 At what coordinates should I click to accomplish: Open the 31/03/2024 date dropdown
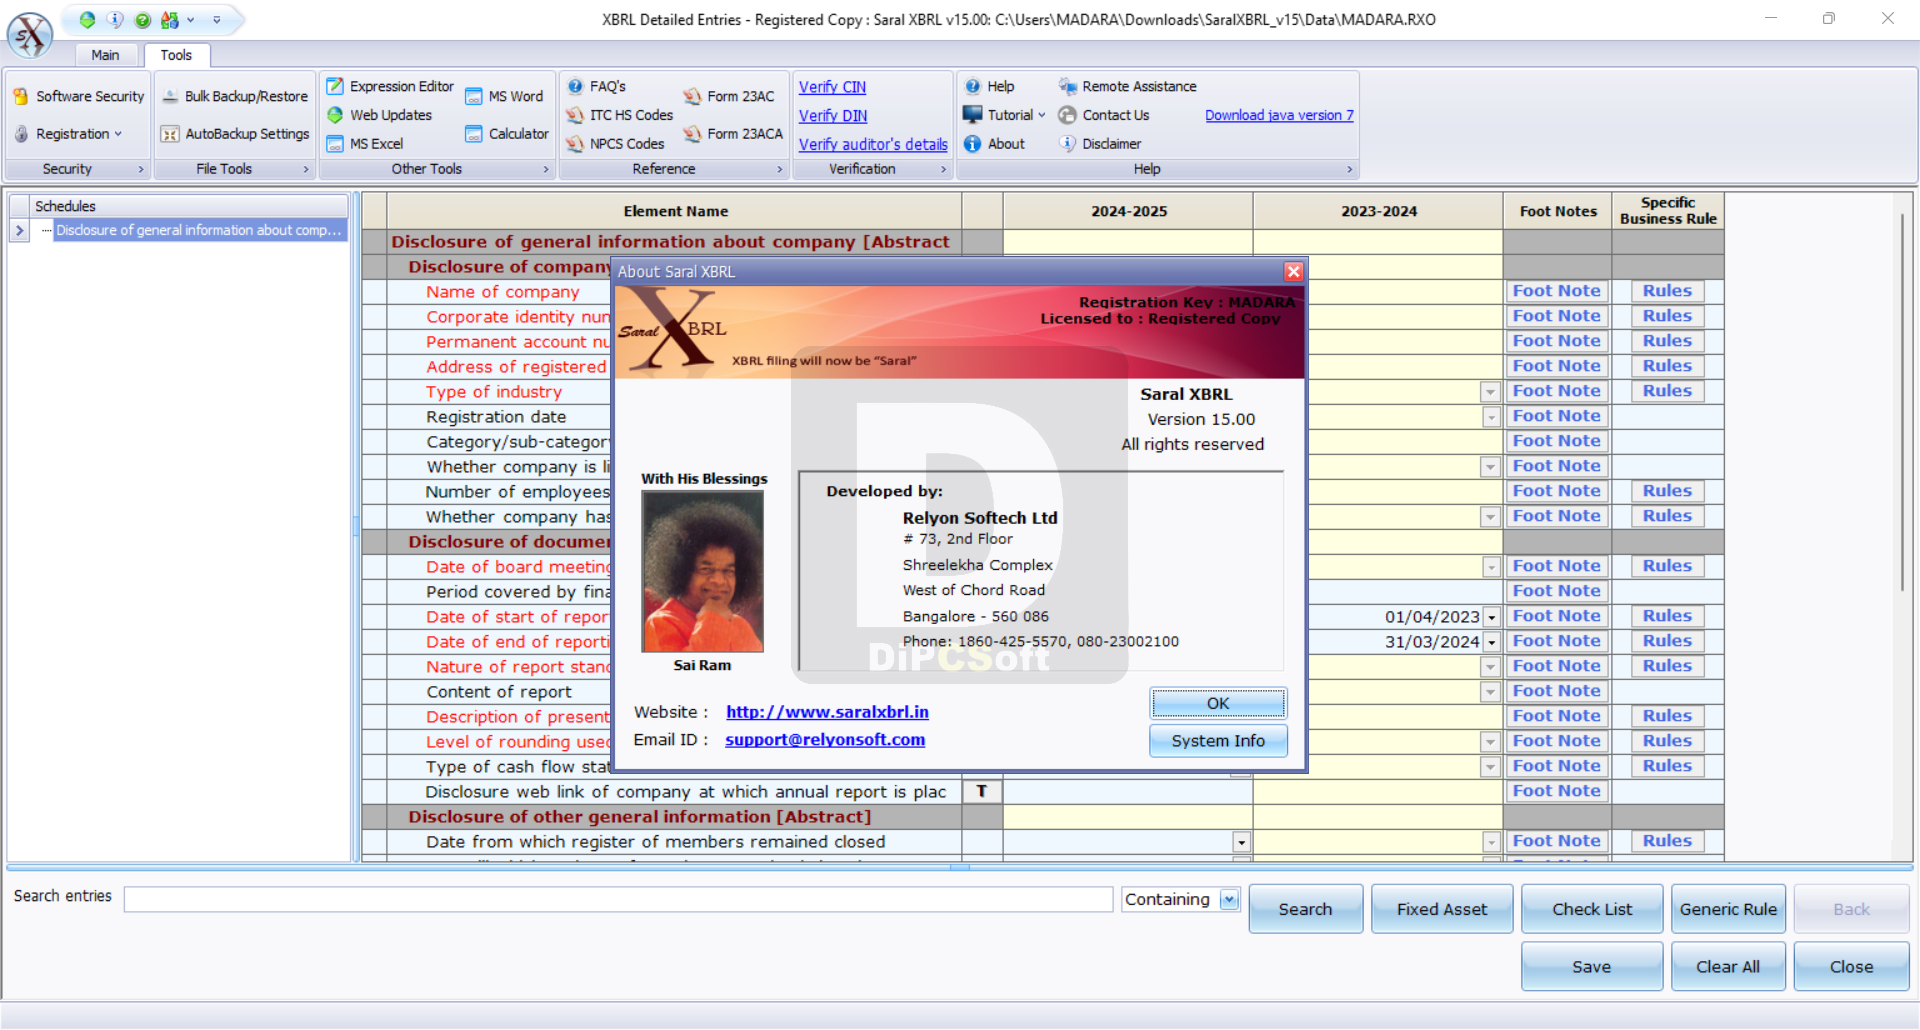tap(1491, 642)
